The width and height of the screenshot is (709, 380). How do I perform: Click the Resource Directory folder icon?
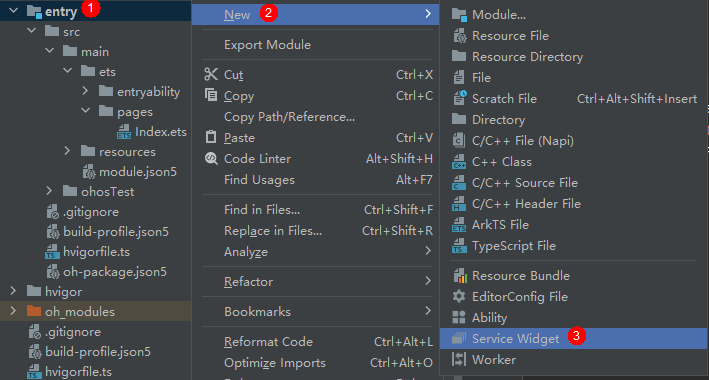point(459,57)
